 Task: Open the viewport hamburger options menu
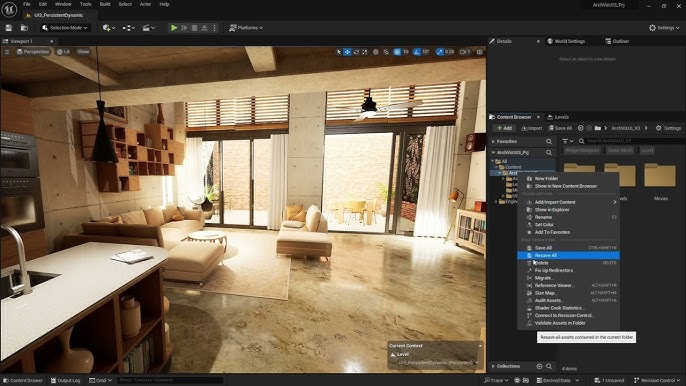pos(7,52)
